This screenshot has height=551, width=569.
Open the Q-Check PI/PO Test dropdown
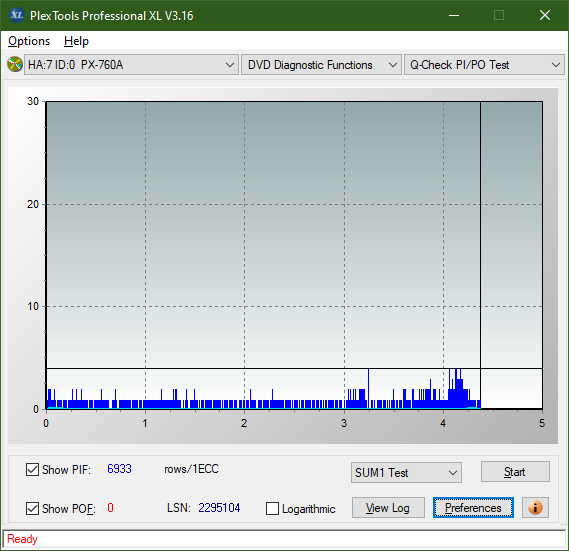coord(484,65)
